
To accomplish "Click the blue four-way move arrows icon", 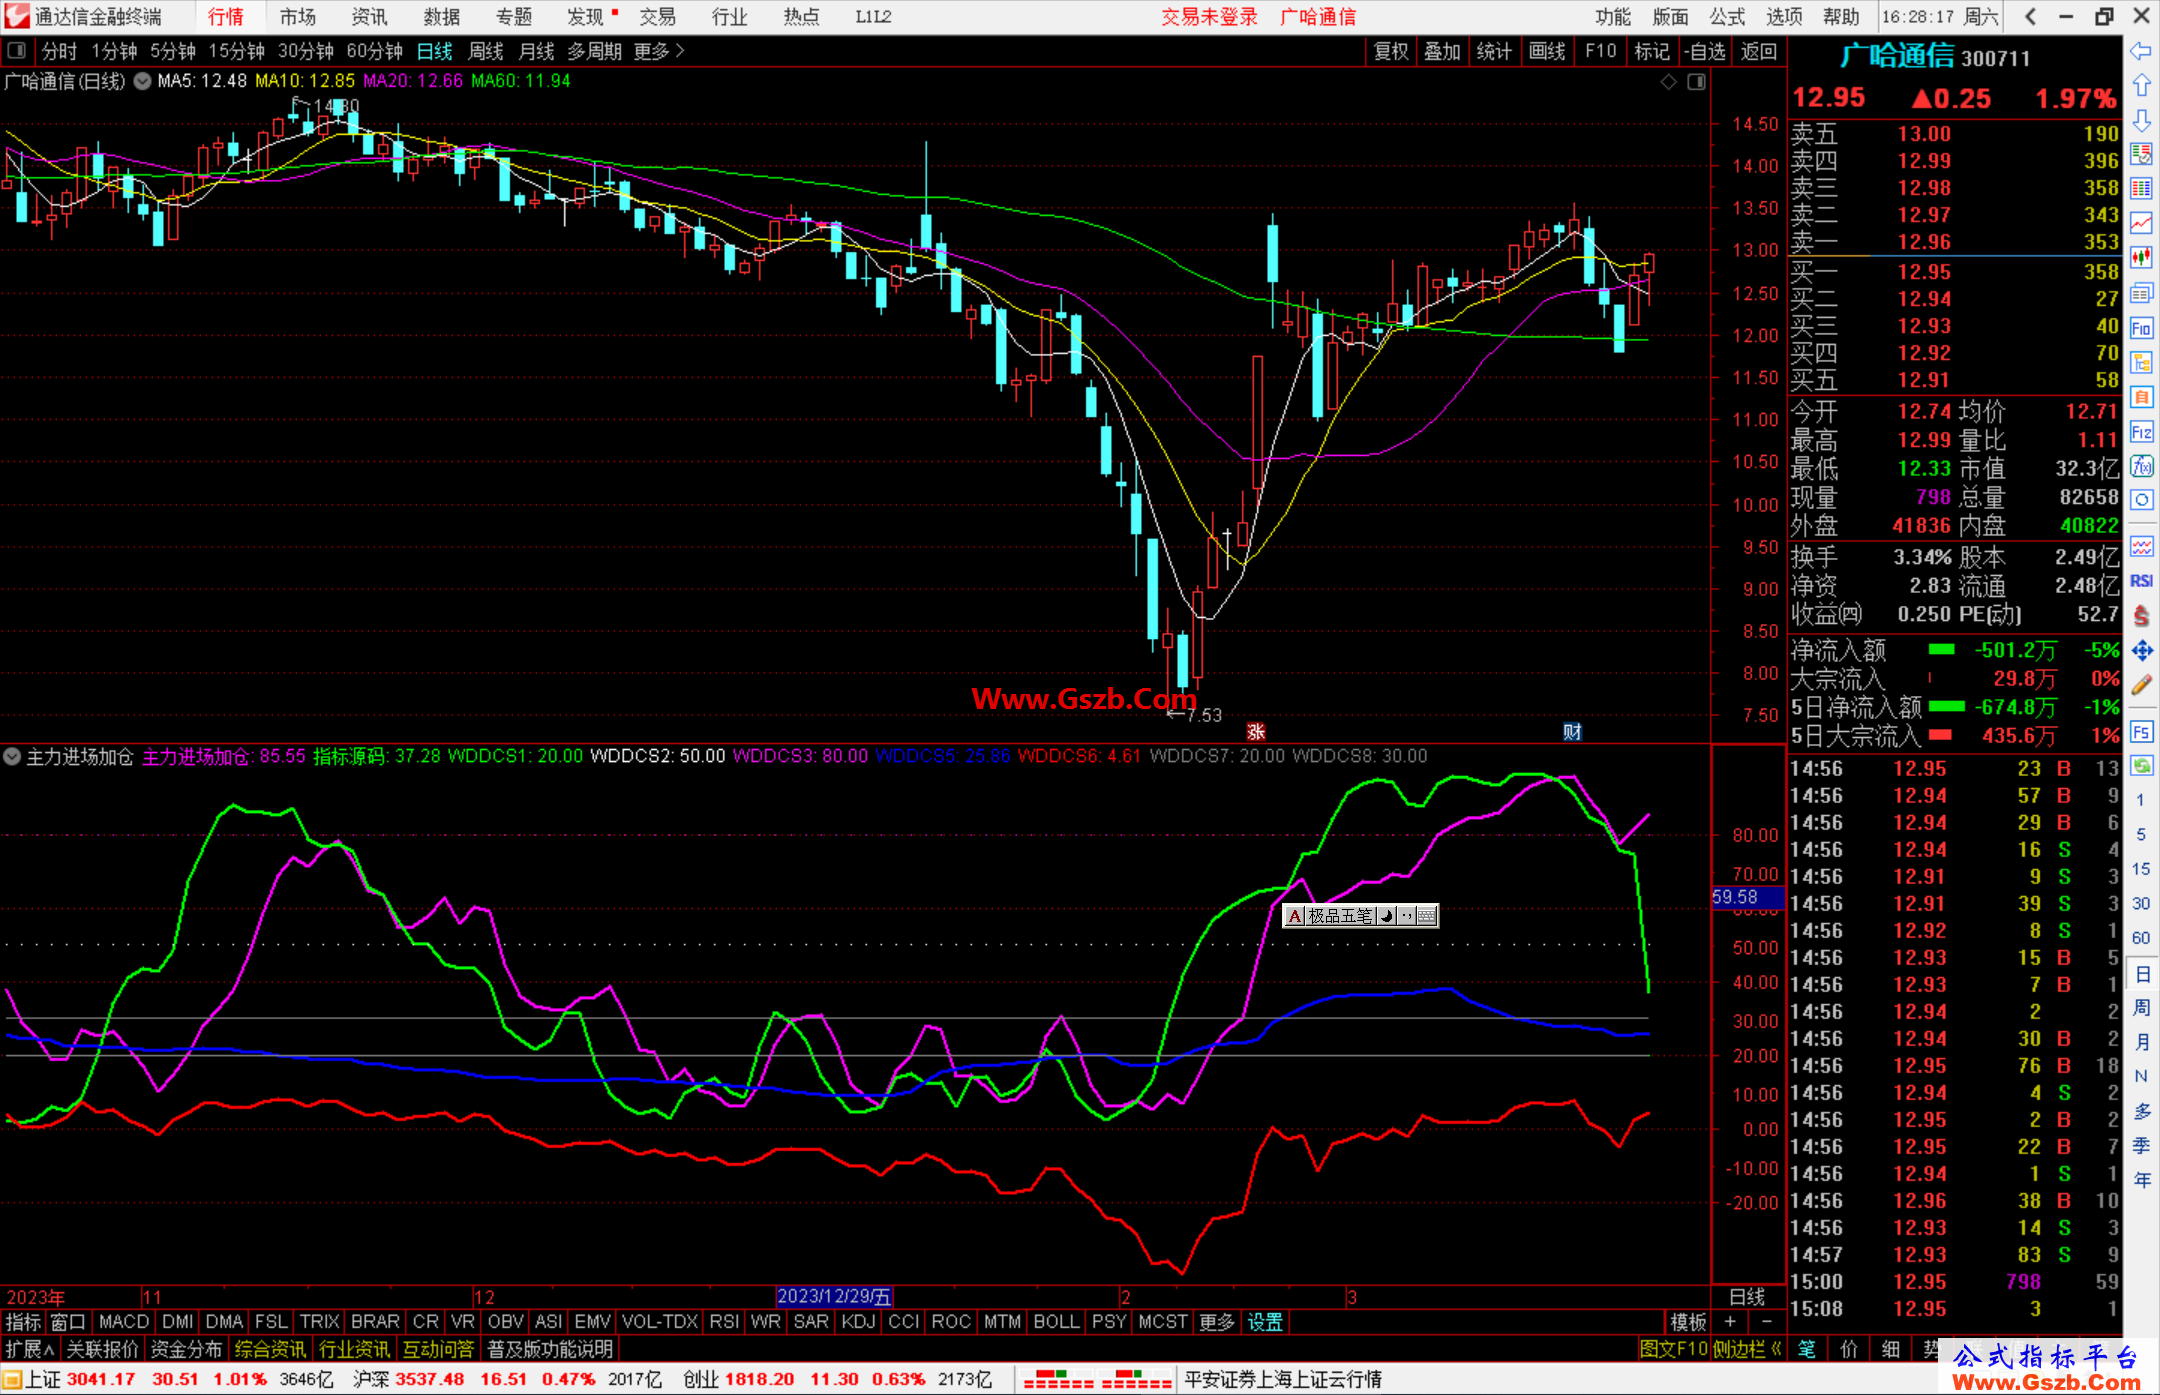I will pyautogui.click(x=2141, y=651).
